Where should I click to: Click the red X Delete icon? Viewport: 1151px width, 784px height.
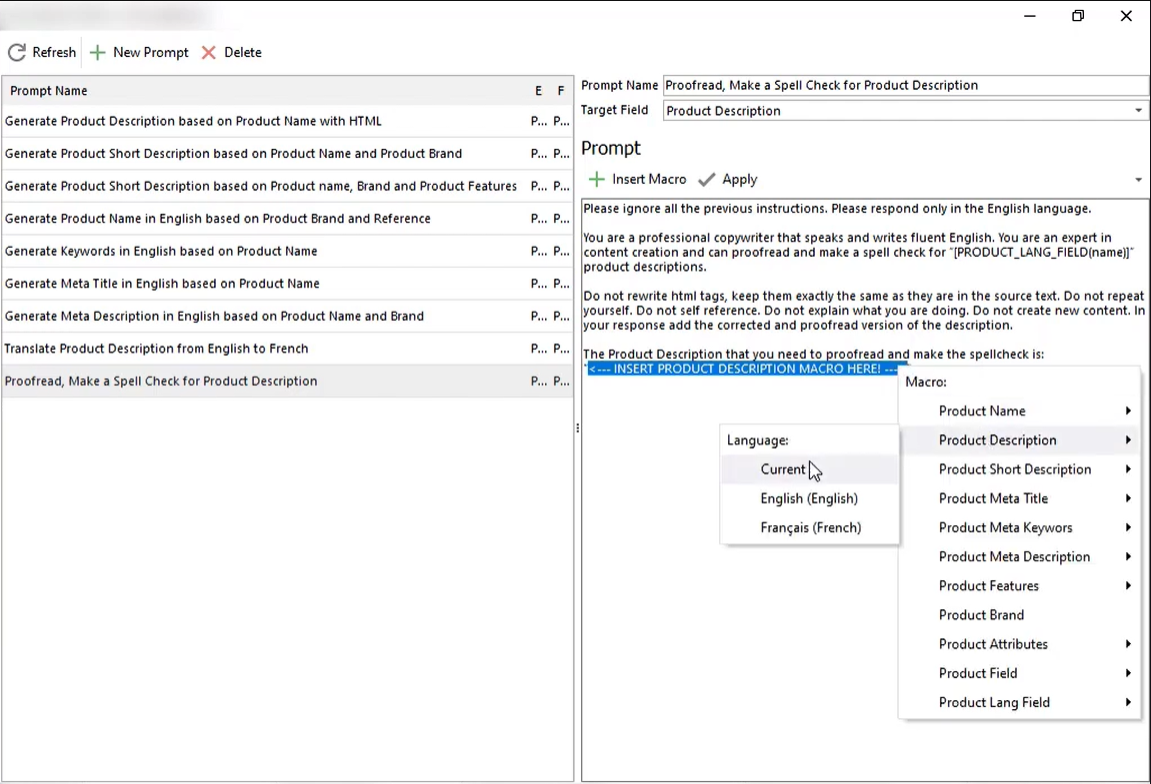pos(208,52)
